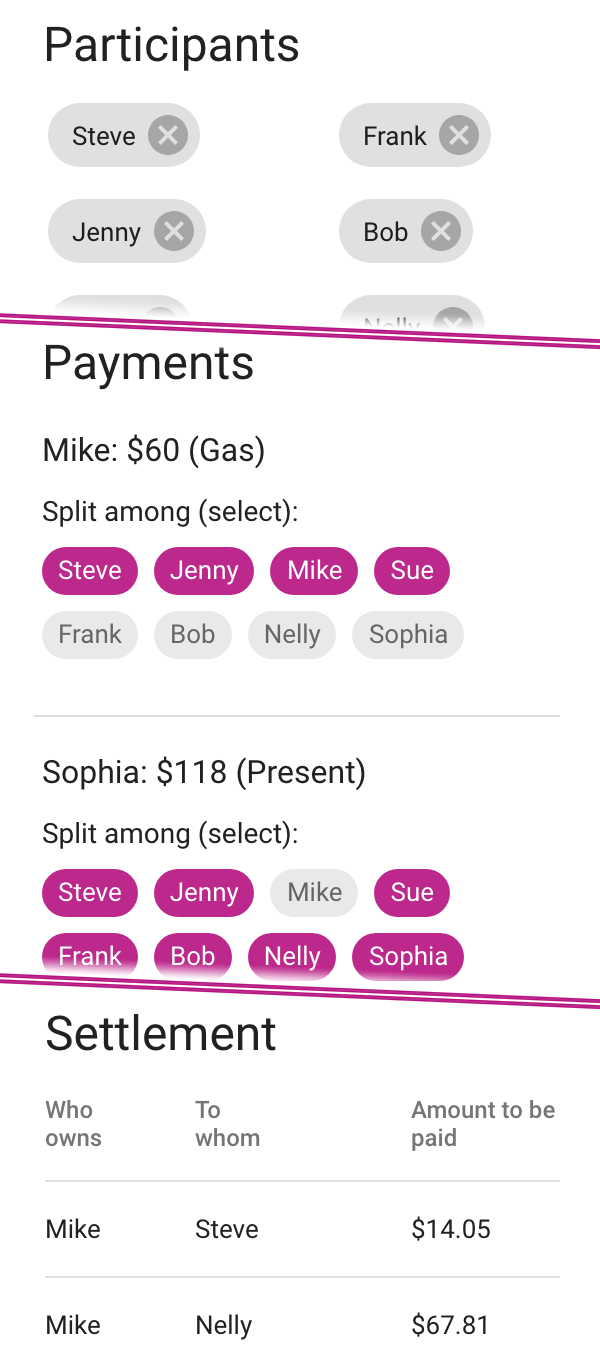Include Mike in Present split
600x1370 pixels.
[314, 893]
